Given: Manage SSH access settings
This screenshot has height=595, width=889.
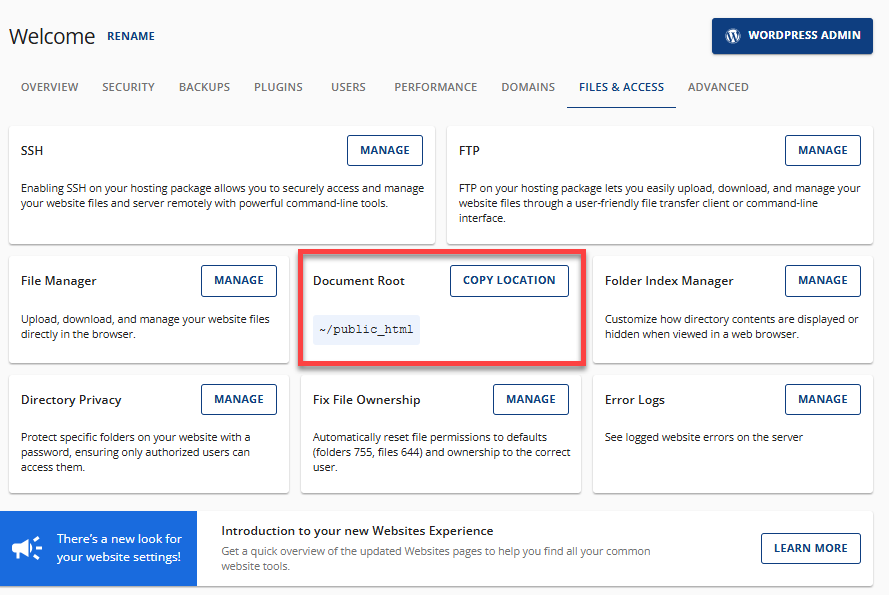Looking at the screenshot, I should pyautogui.click(x=385, y=150).
